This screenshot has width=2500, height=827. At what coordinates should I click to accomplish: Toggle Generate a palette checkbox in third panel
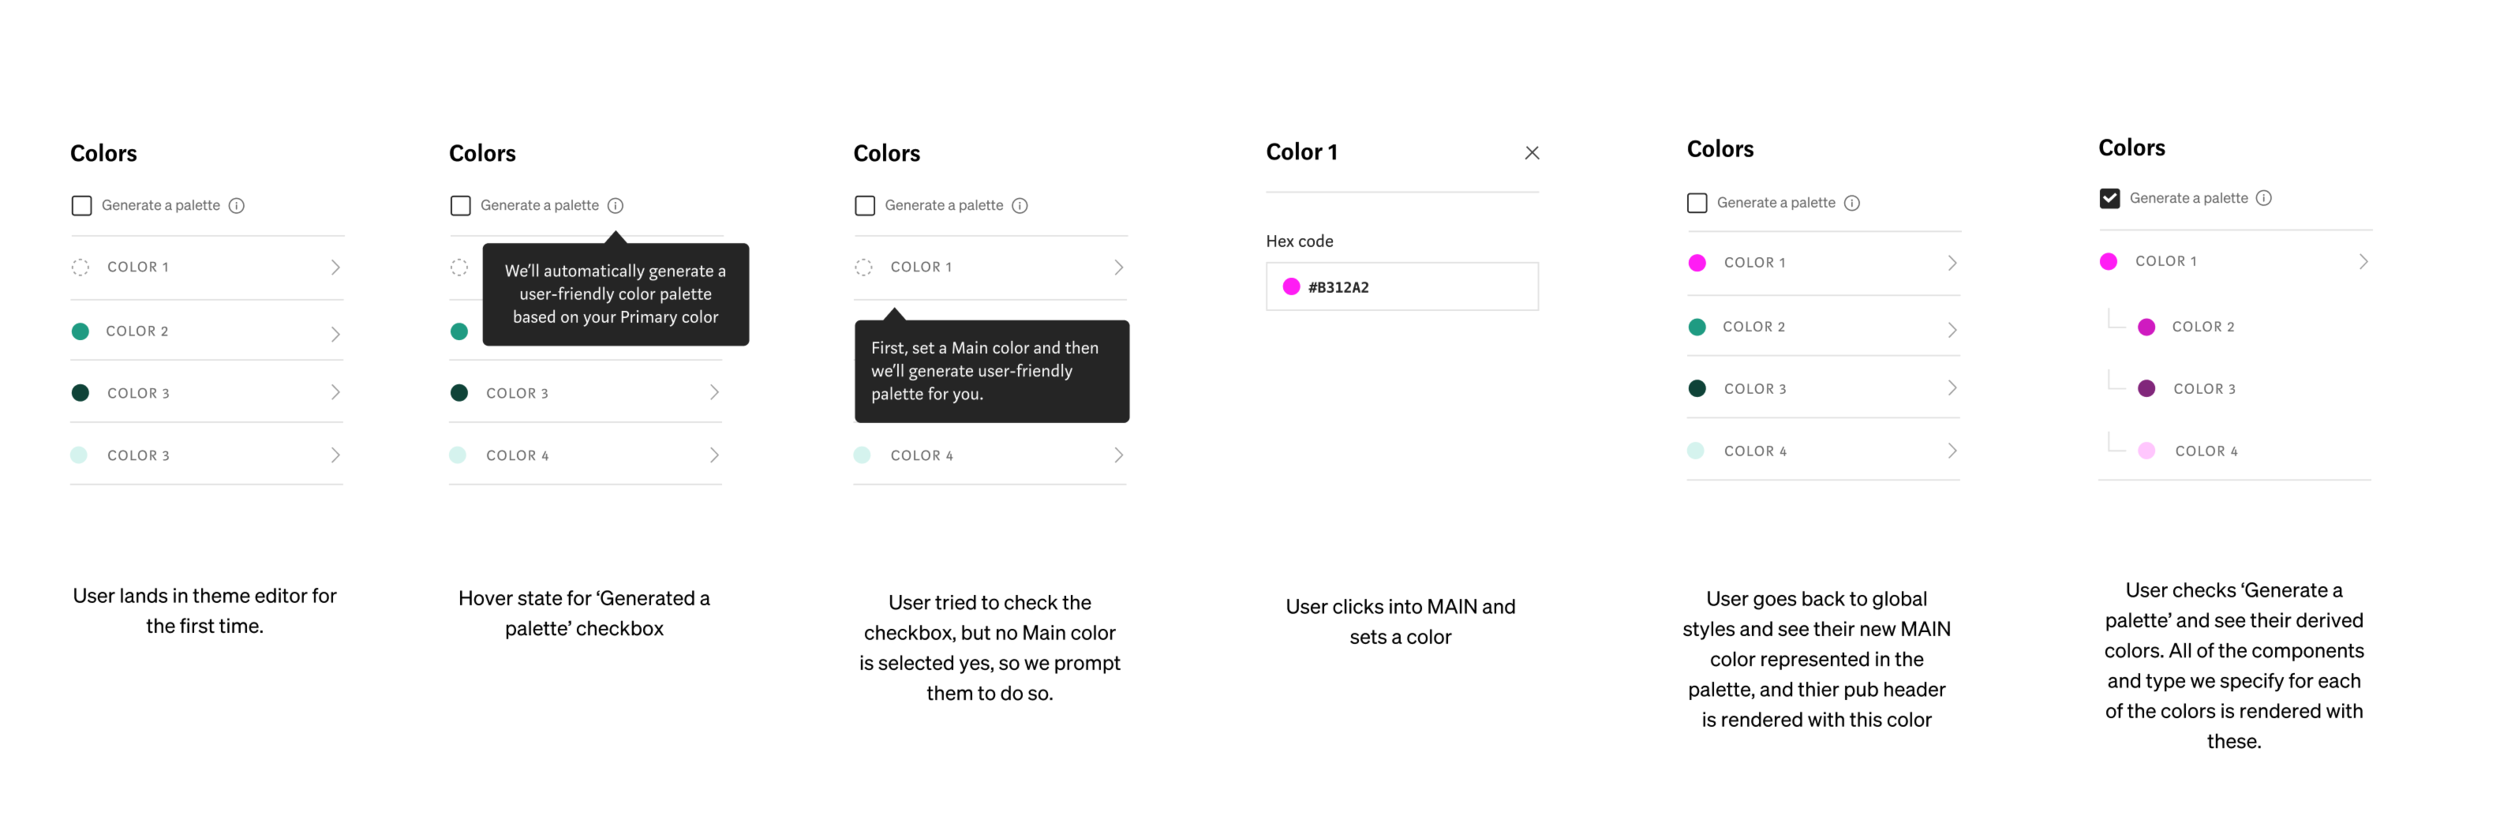865,206
